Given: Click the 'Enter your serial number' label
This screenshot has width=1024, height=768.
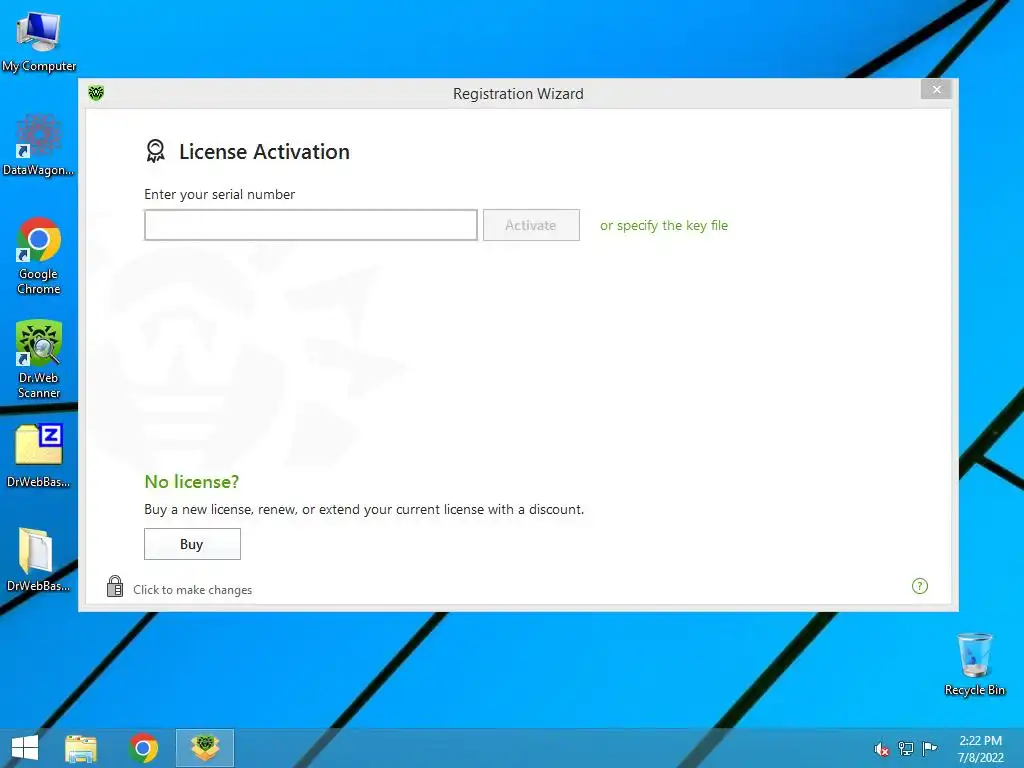Looking at the screenshot, I should click(219, 194).
